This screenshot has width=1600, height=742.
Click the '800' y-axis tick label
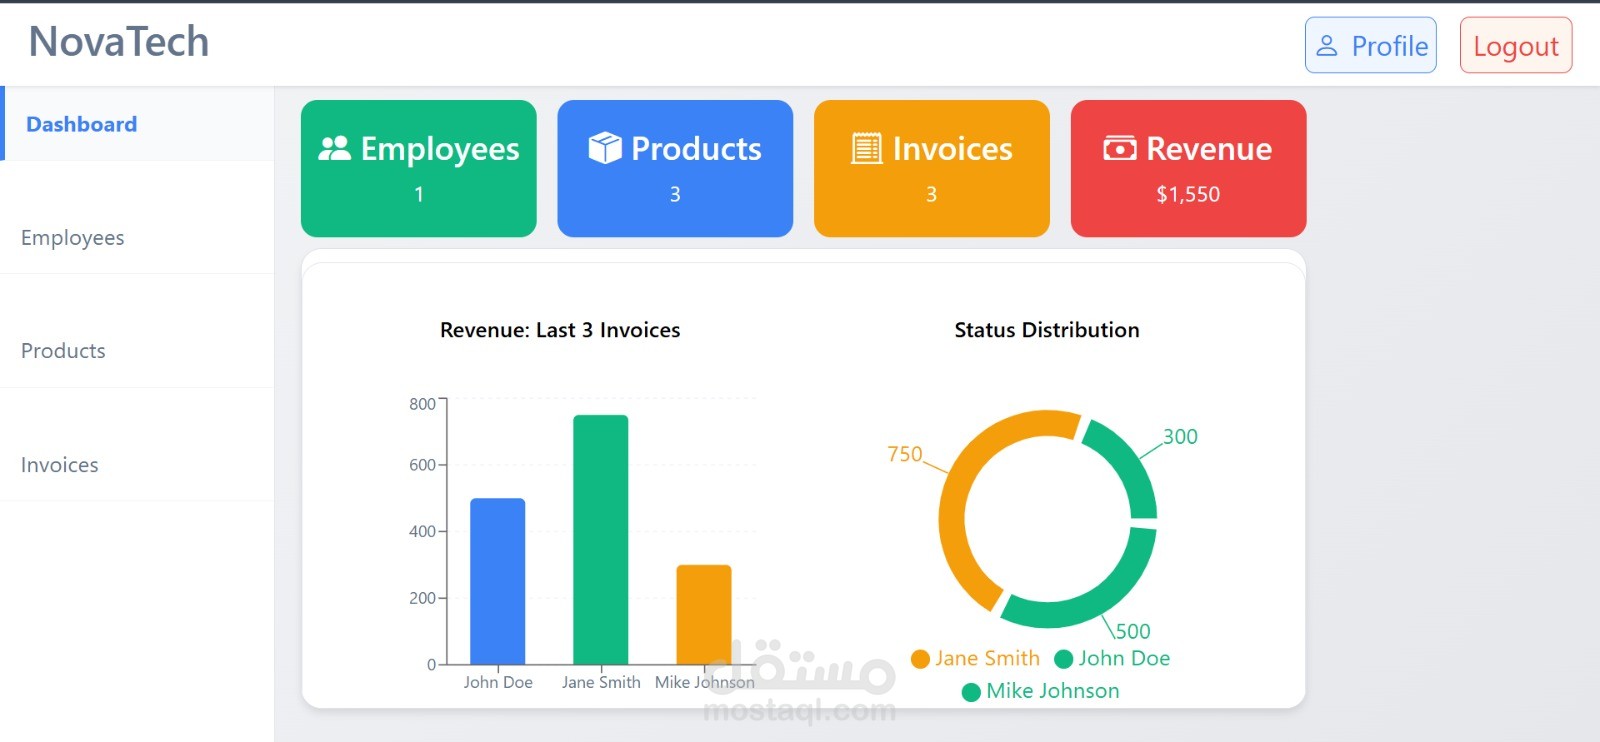click(x=422, y=404)
